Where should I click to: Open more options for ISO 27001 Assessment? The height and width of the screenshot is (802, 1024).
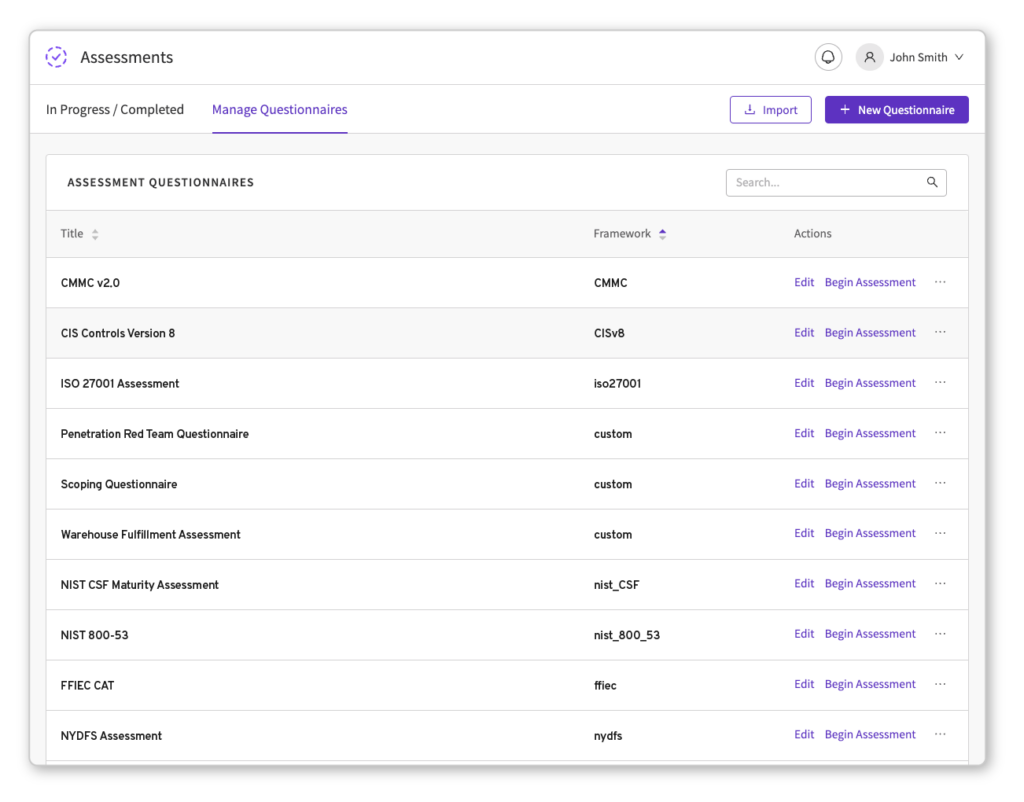click(940, 383)
